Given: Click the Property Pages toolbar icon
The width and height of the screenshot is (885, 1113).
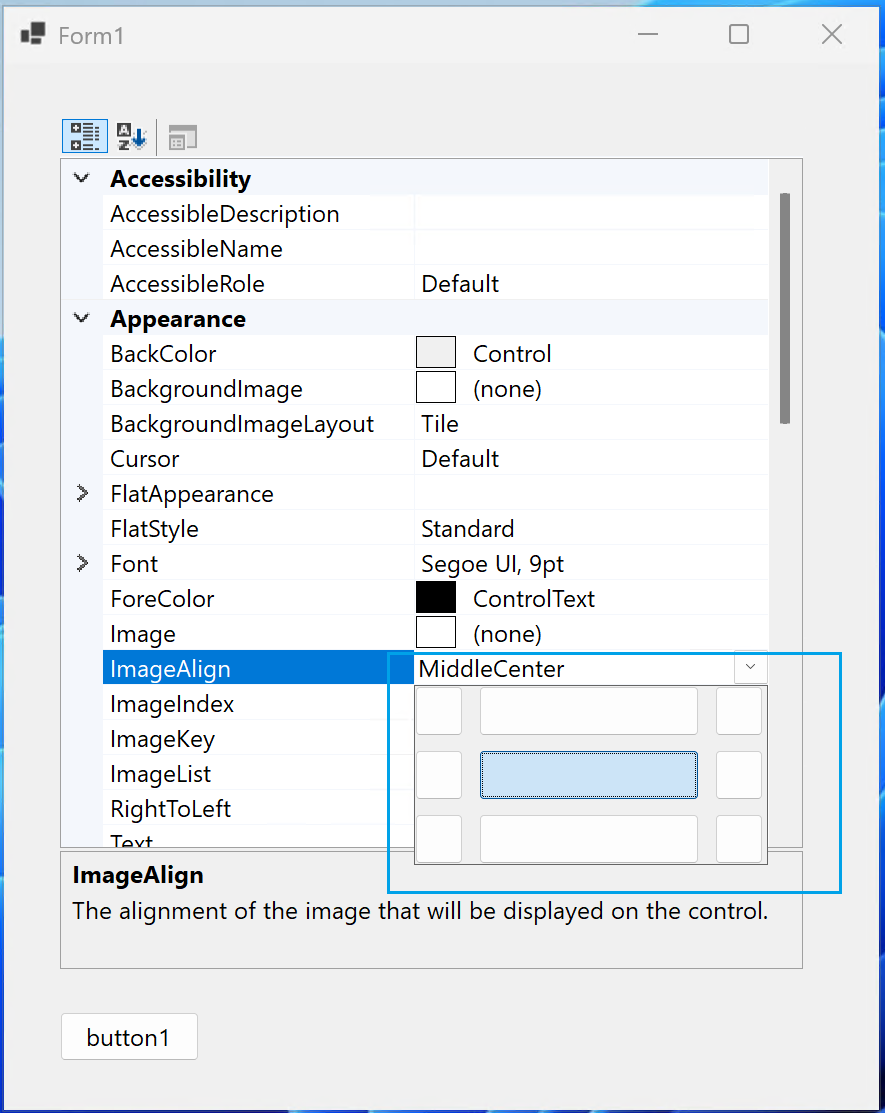Looking at the screenshot, I should pos(181,136).
